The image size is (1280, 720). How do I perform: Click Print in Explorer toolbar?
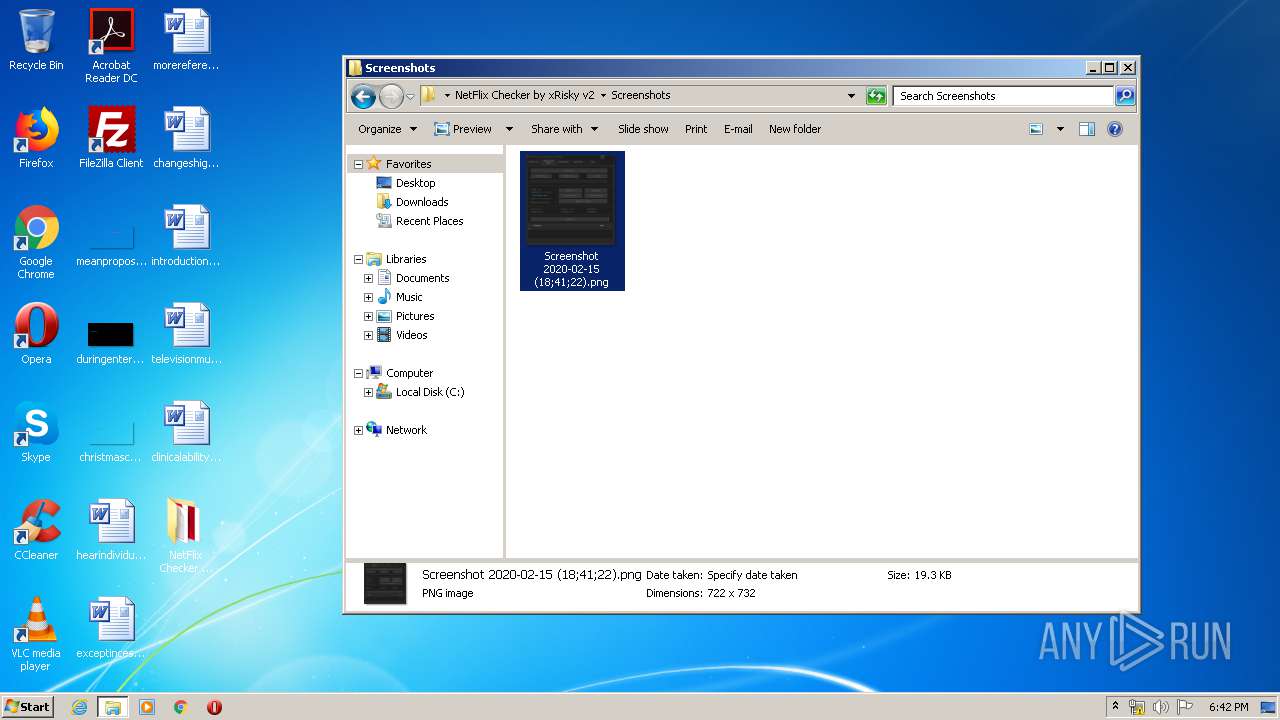pos(696,129)
